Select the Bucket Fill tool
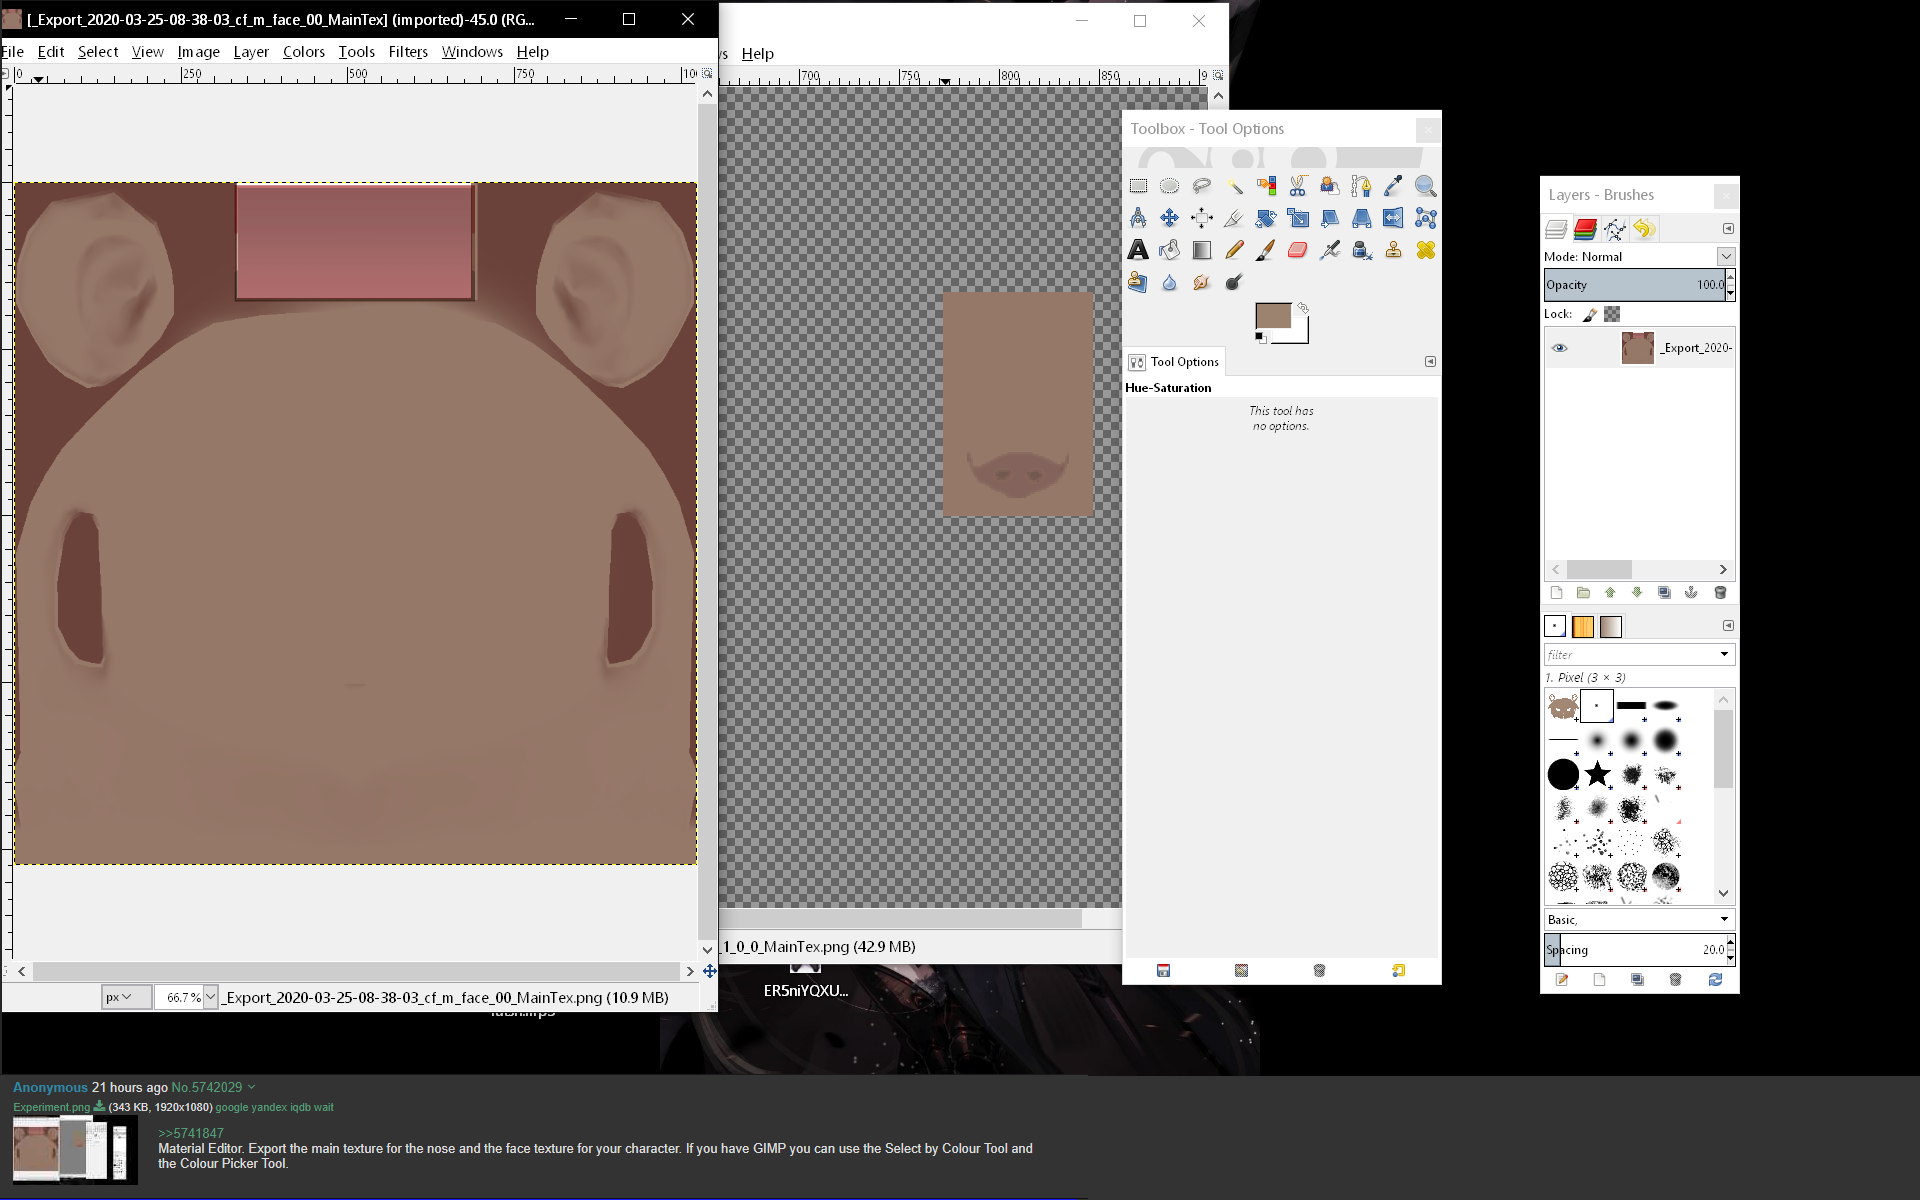 click(x=1170, y=250)
